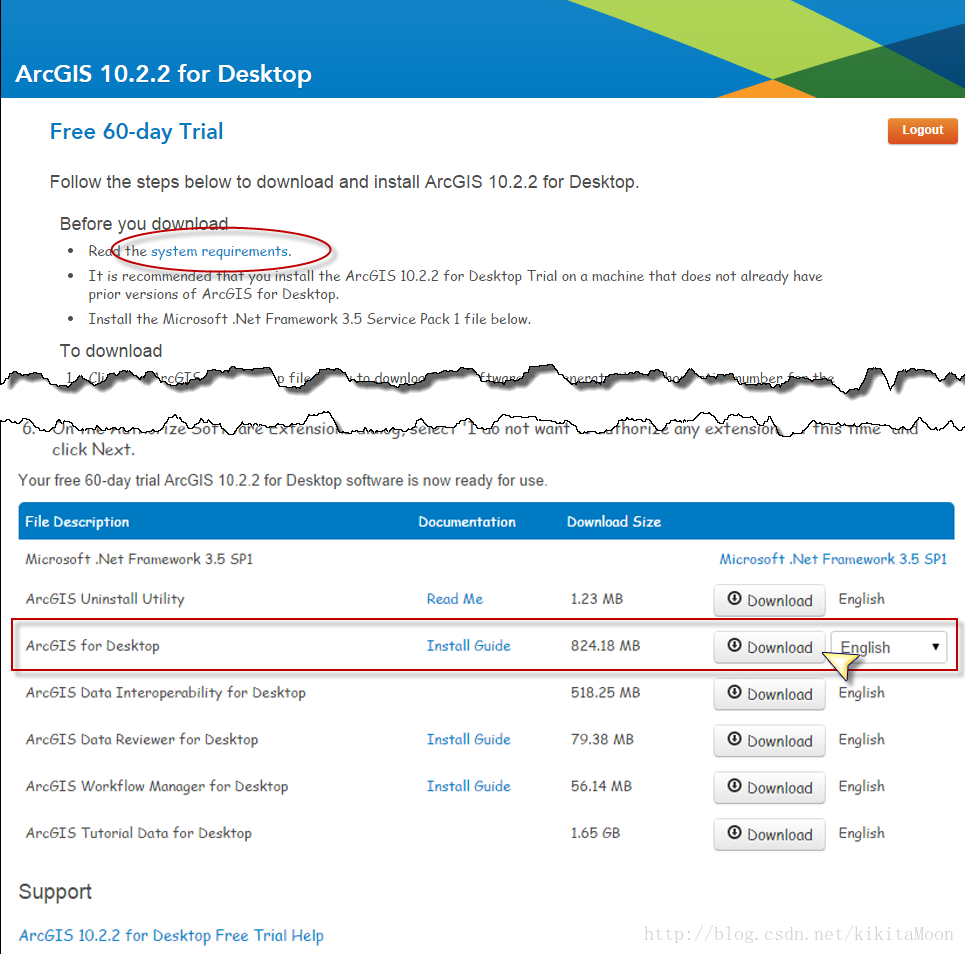
Task: Download ArcGIS Data Reviewer for Desktop
Action: 769,740
